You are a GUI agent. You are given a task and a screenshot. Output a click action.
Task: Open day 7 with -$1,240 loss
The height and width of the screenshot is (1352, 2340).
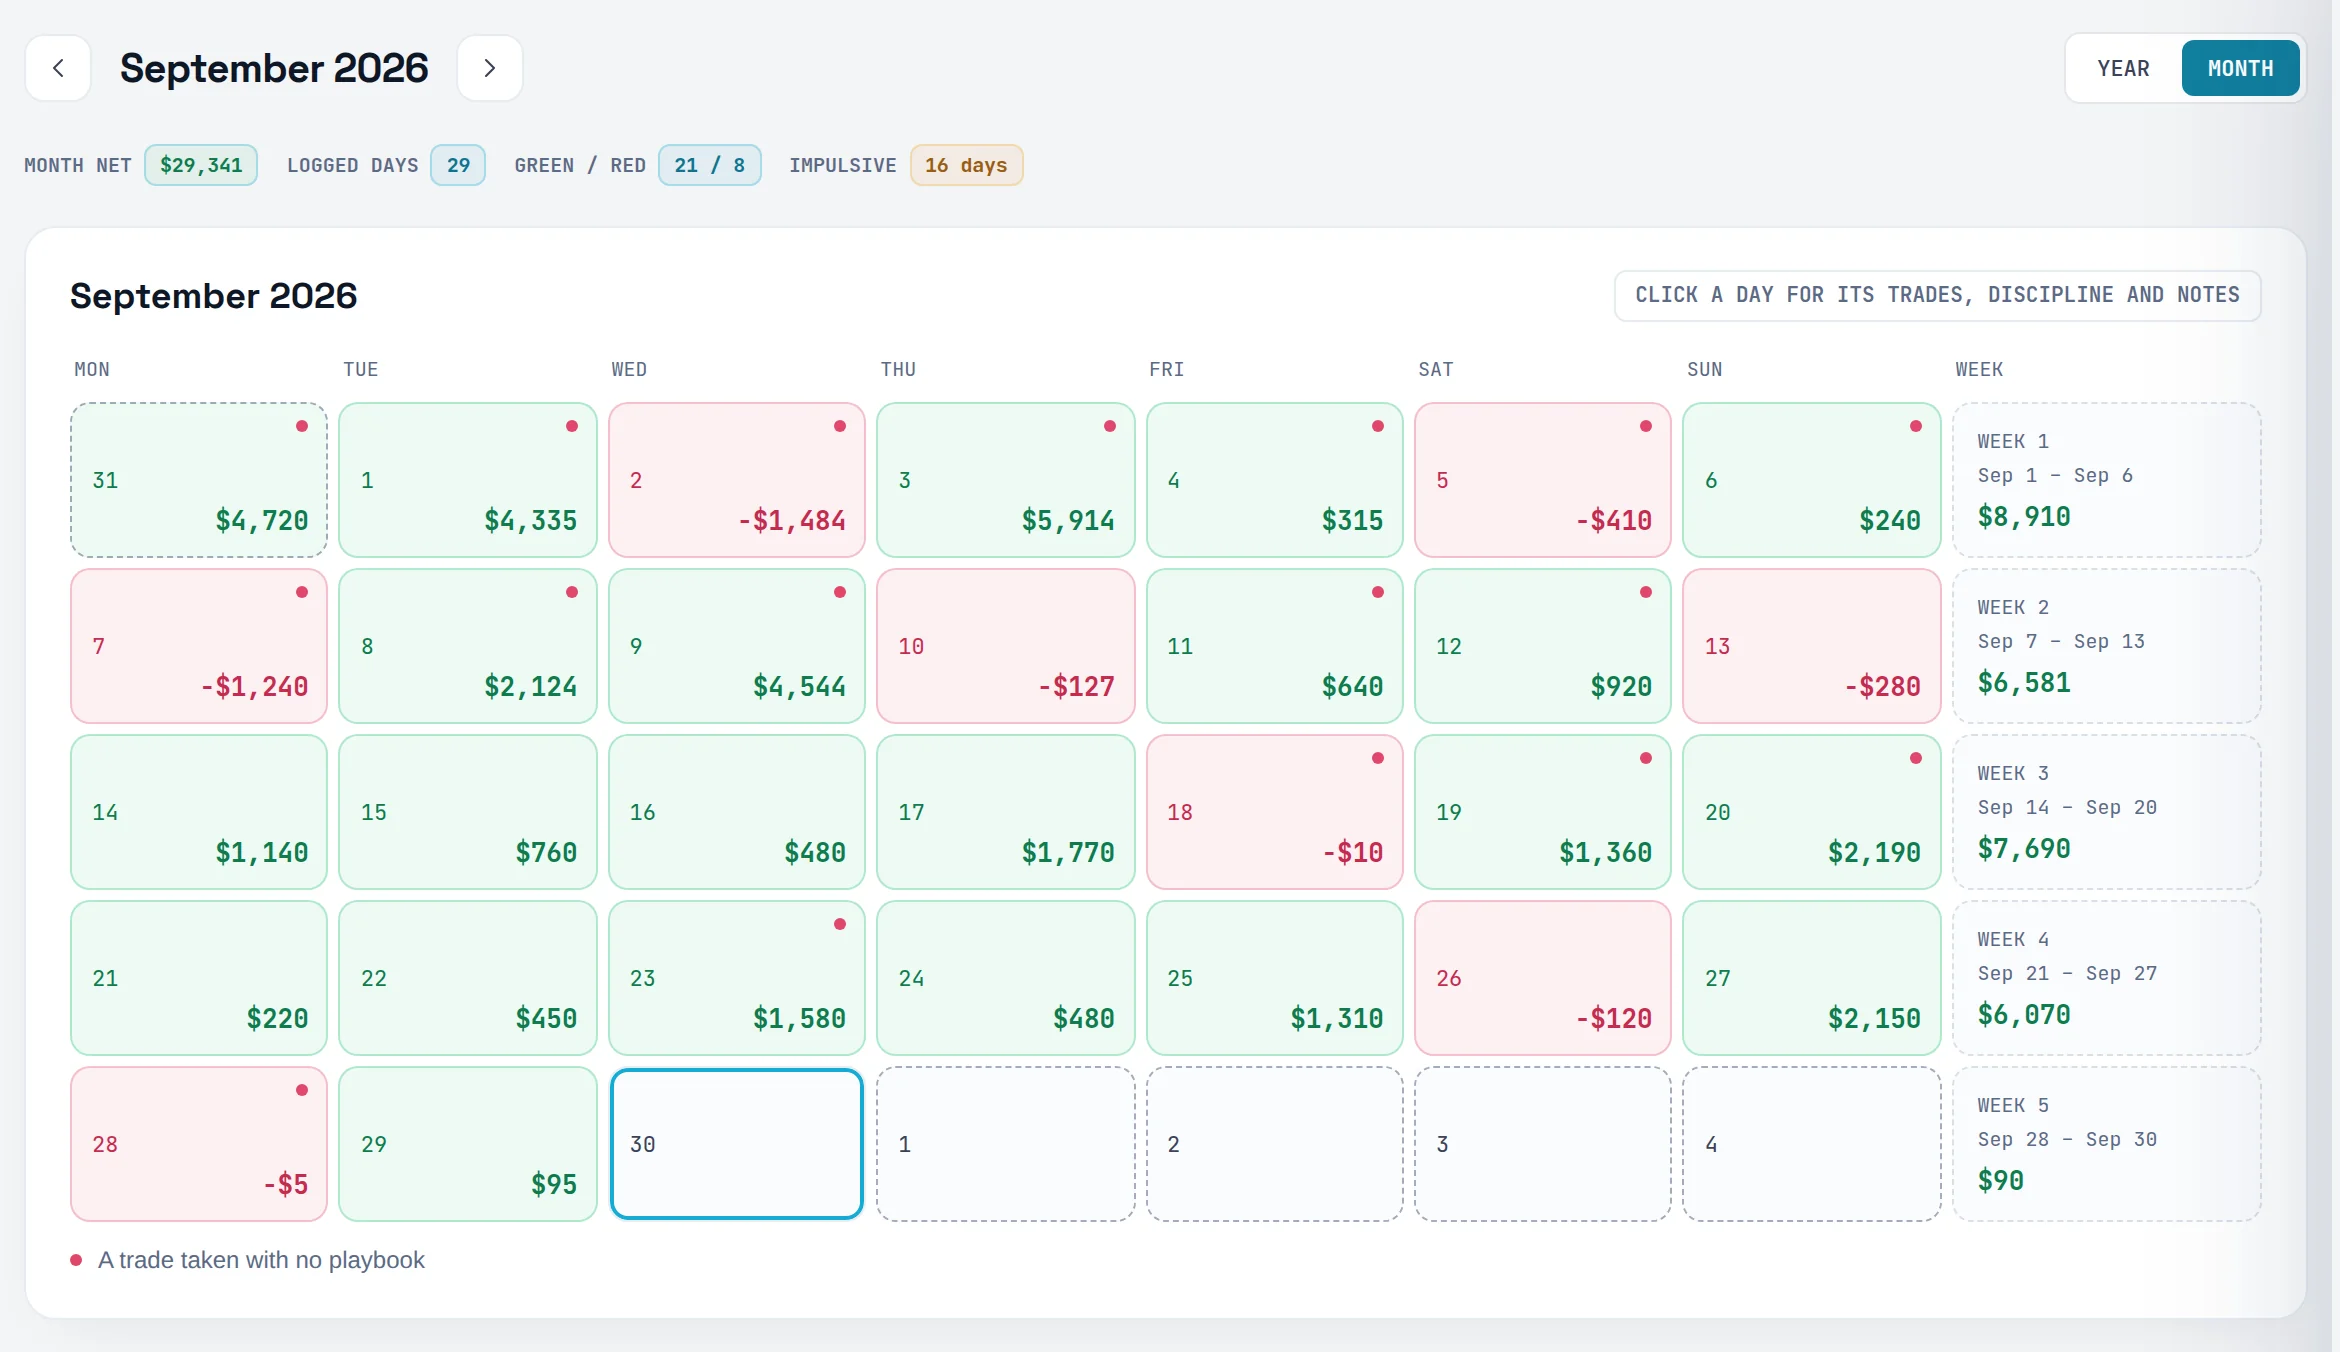(x=199, y=646)
